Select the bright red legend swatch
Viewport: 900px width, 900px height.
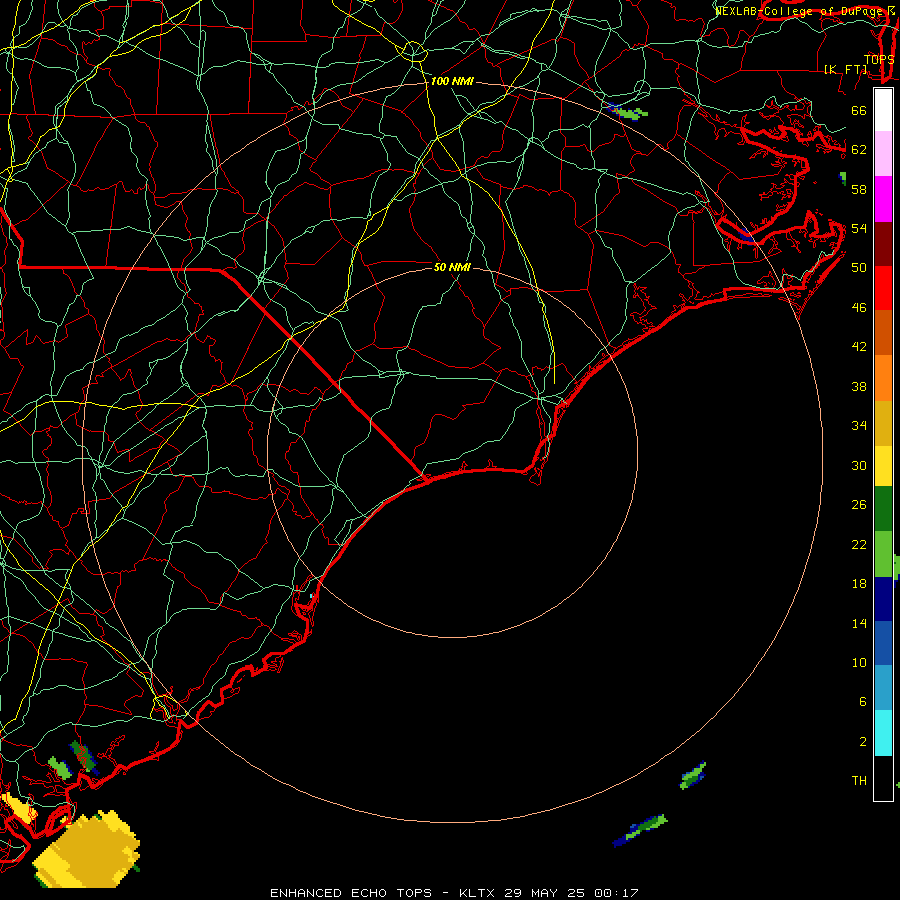pos(883,288)
